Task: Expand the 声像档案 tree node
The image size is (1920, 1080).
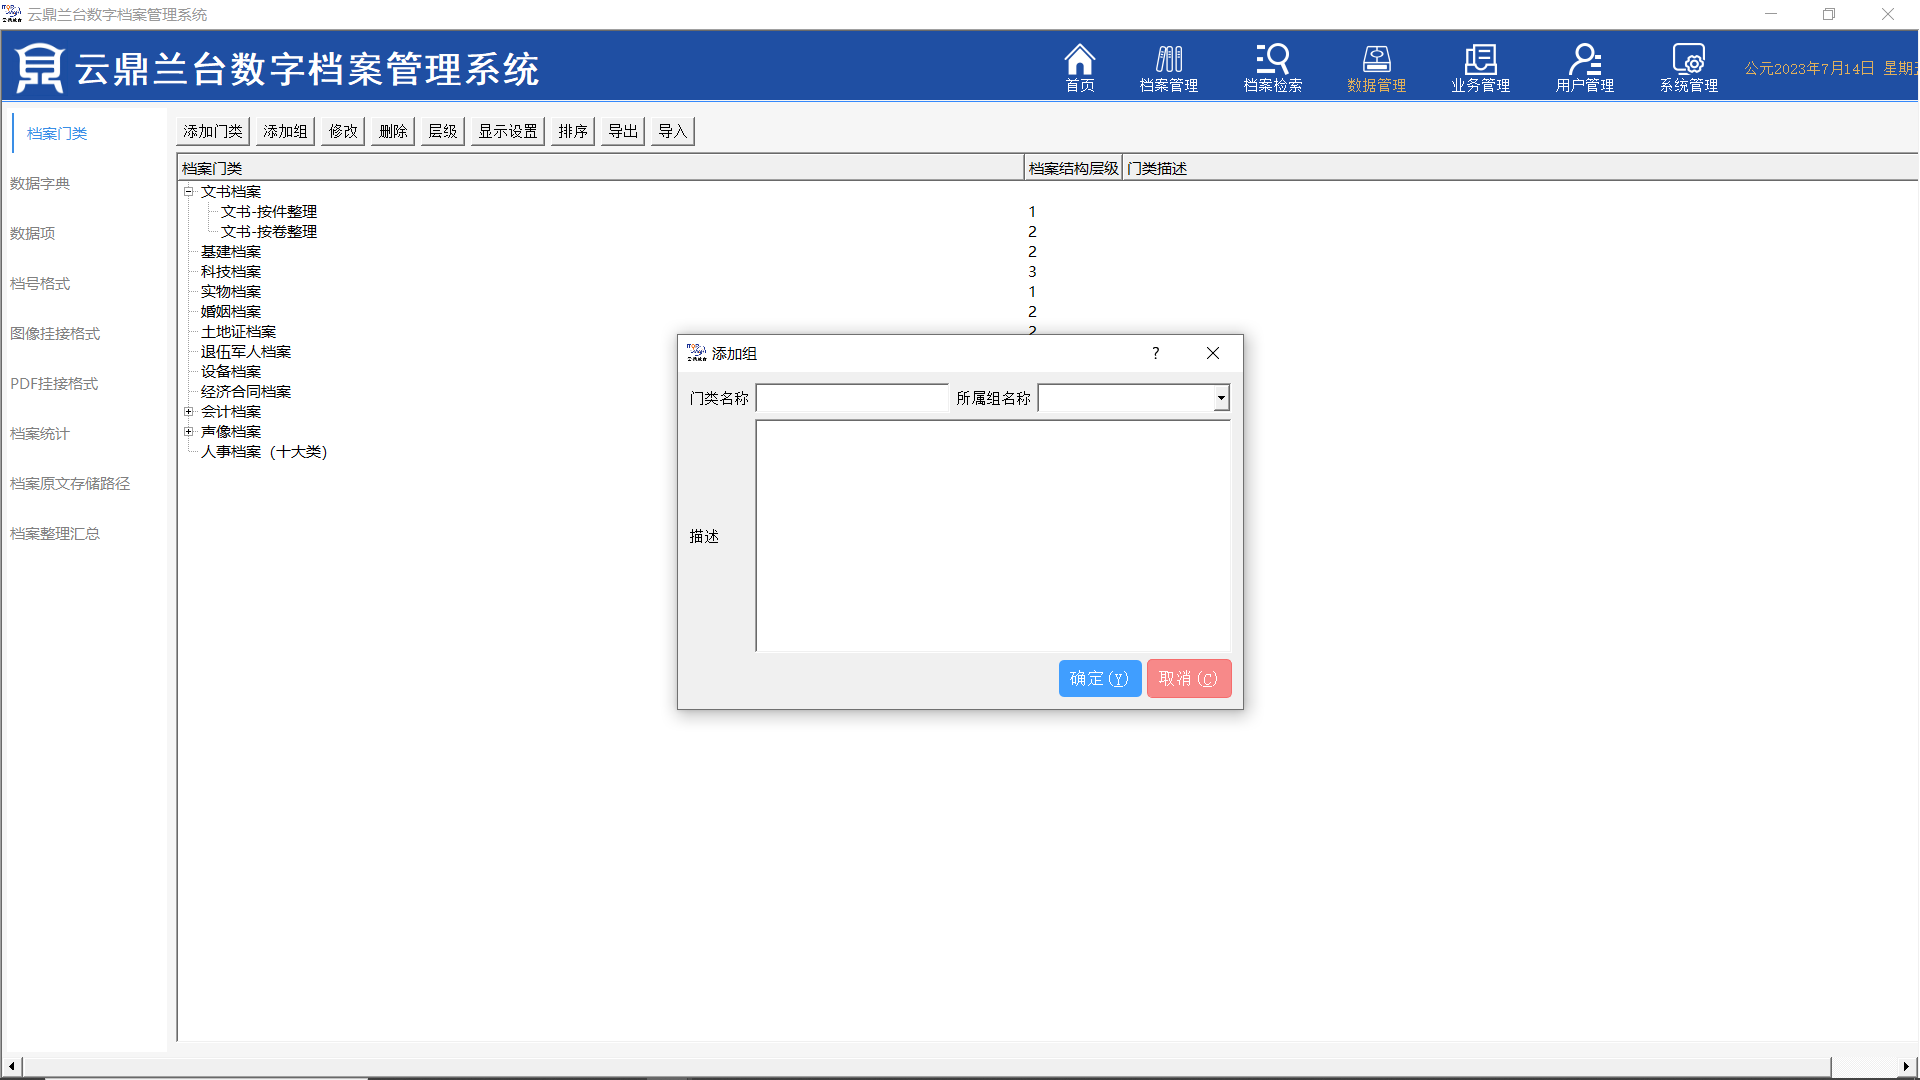Action: (x=188, y=431)
